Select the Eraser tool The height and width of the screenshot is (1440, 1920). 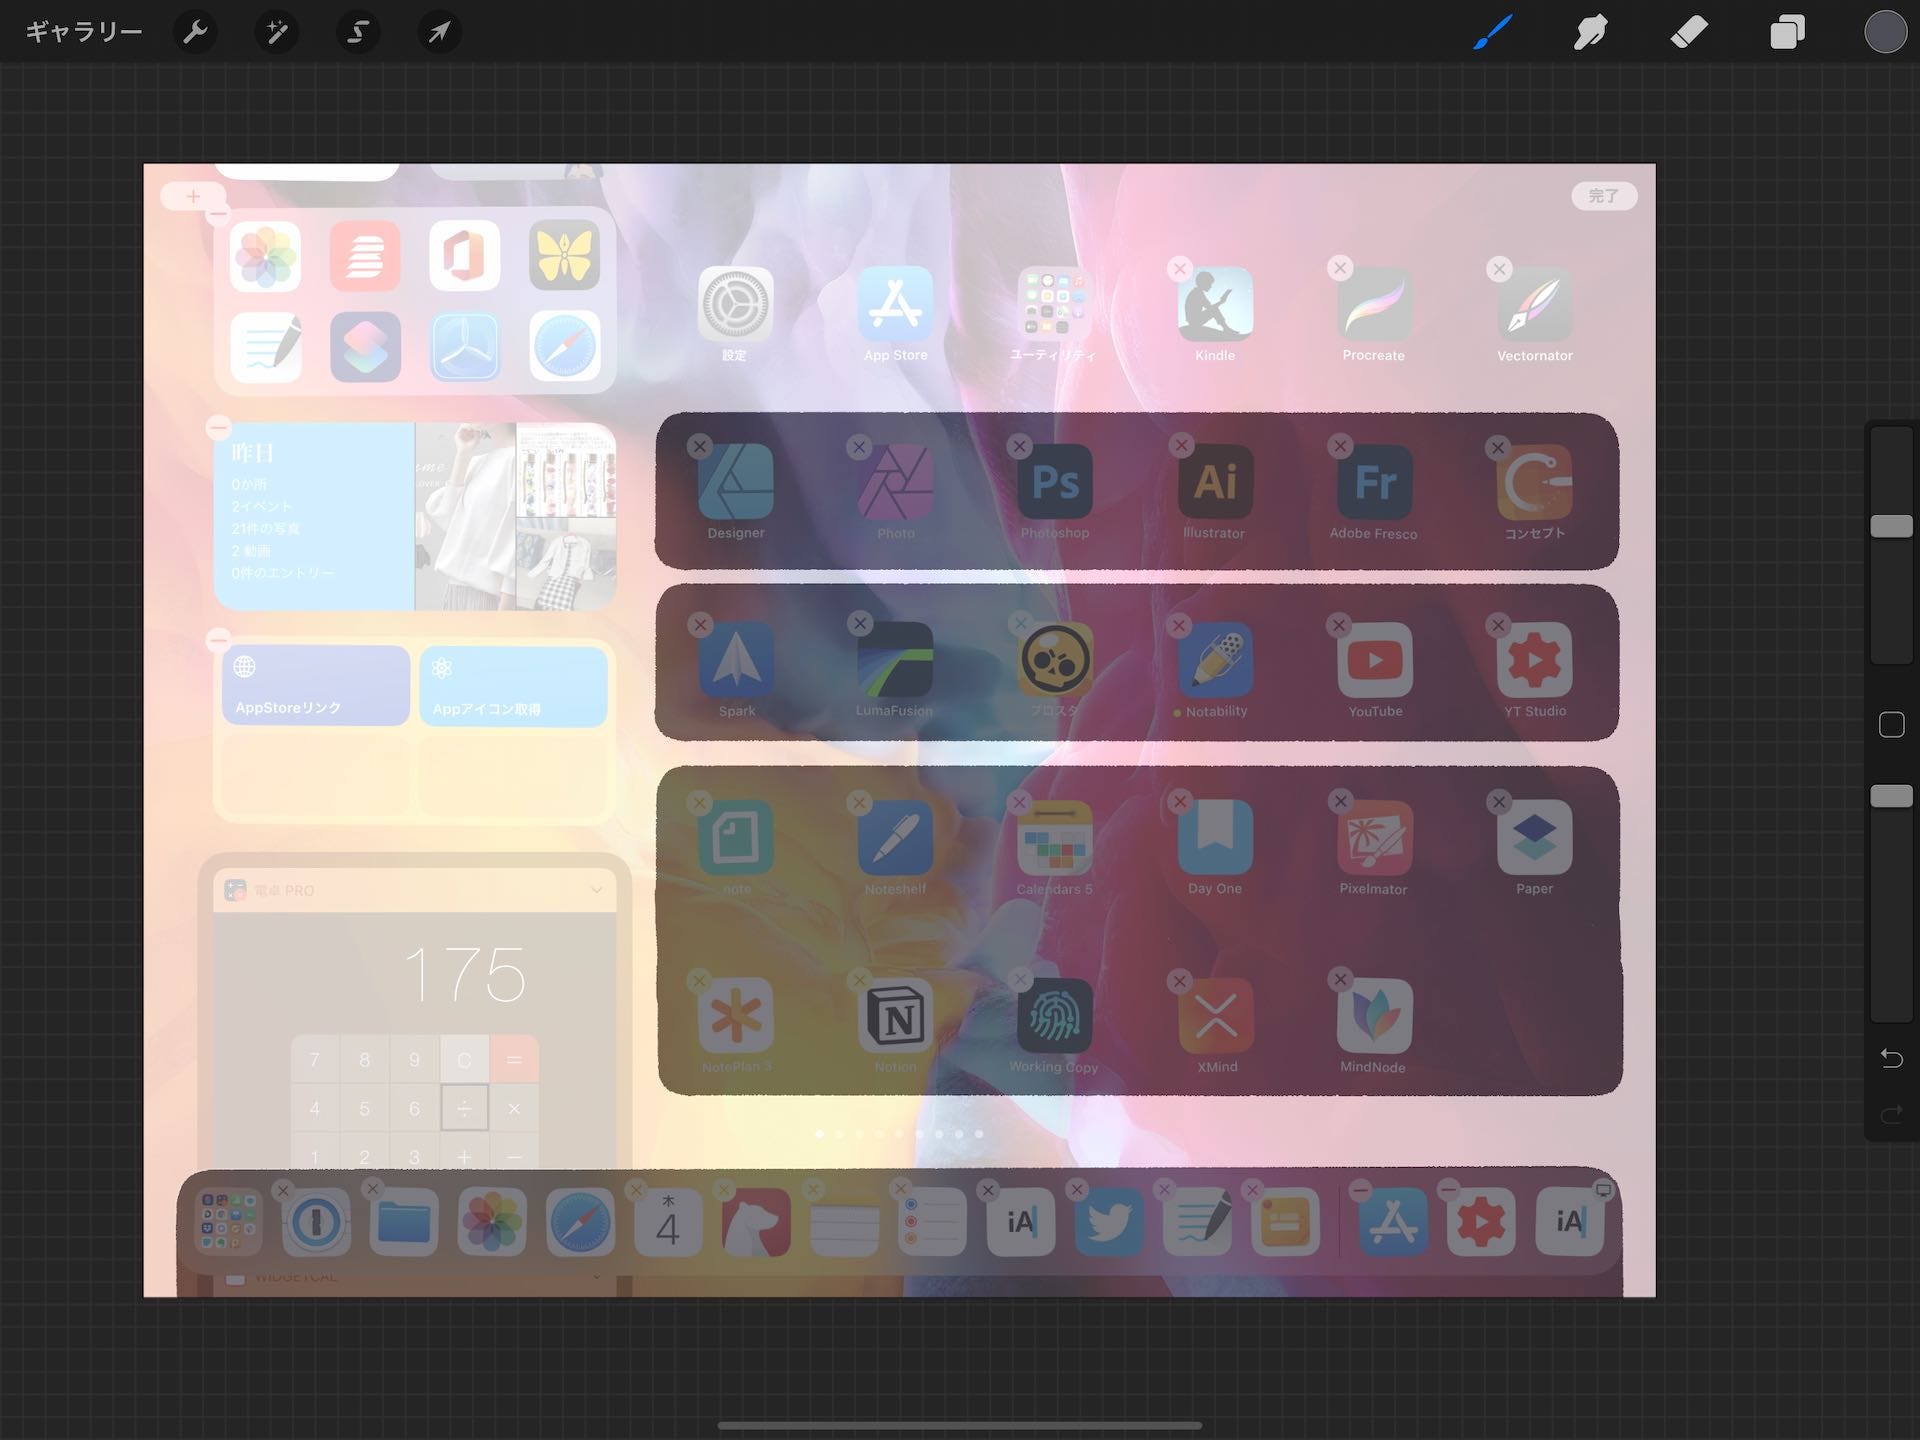point(1689,32)
